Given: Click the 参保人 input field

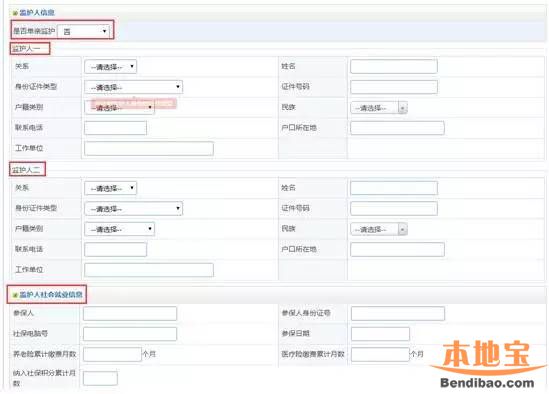Looking at the screenshot, I should (130, 313).
